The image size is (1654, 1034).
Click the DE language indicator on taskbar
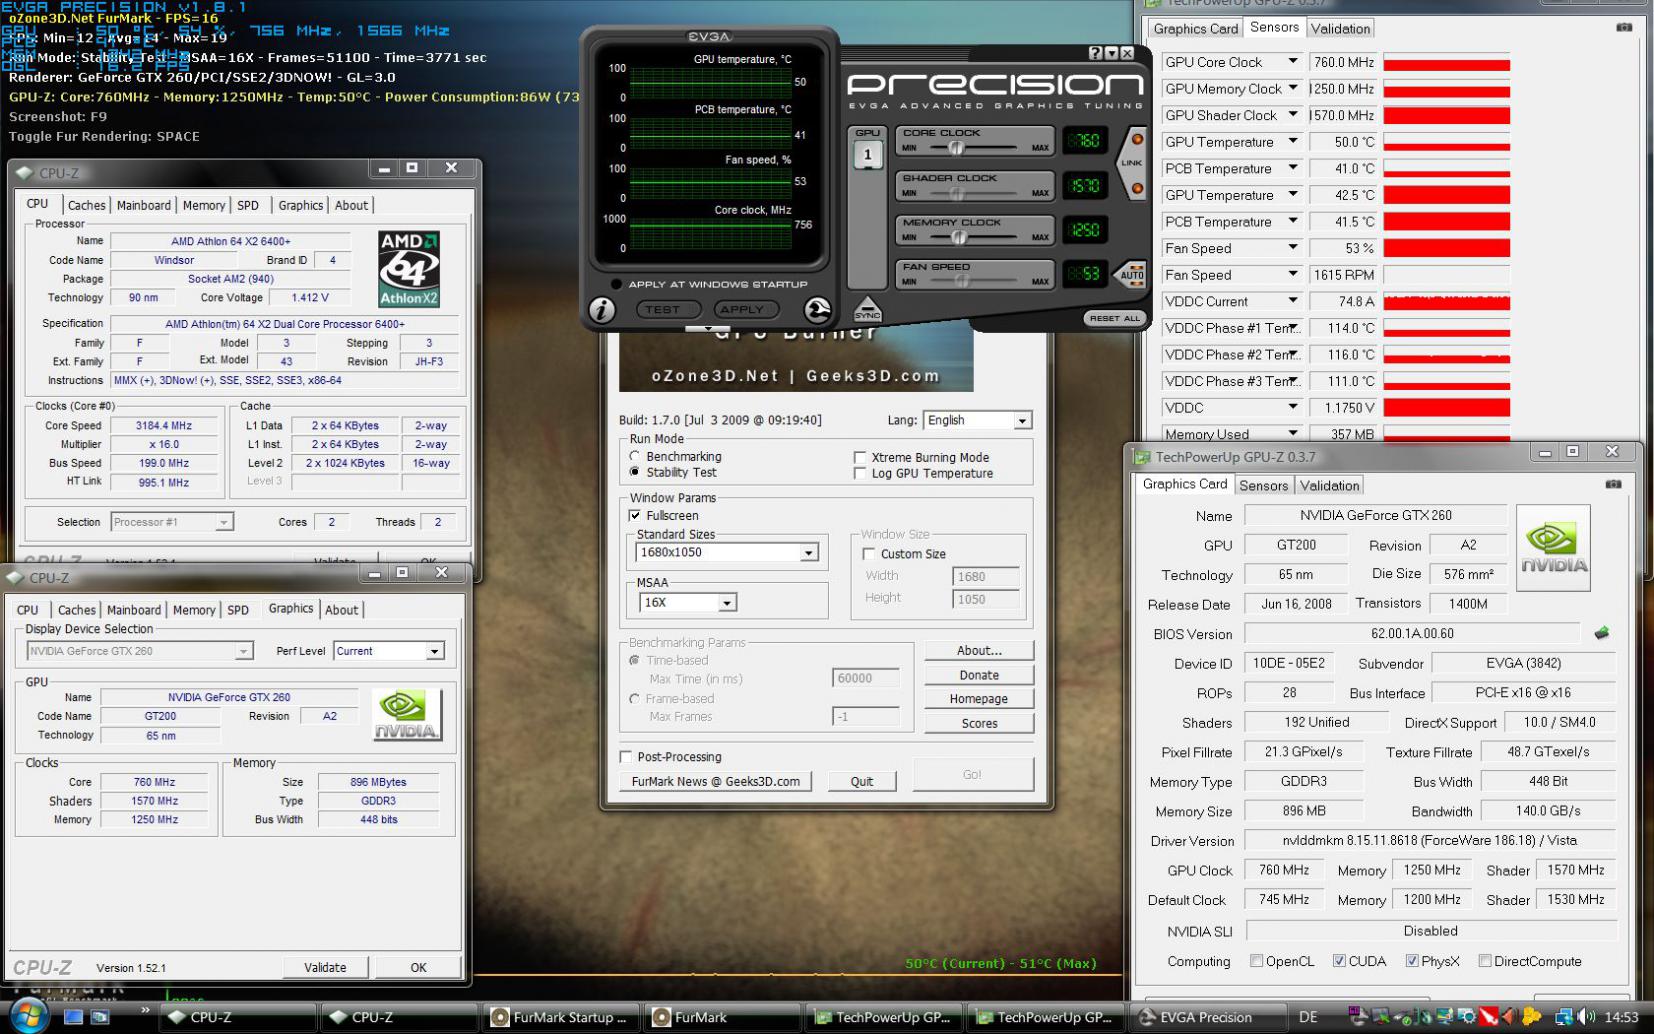click(x=1307, y=1017)
